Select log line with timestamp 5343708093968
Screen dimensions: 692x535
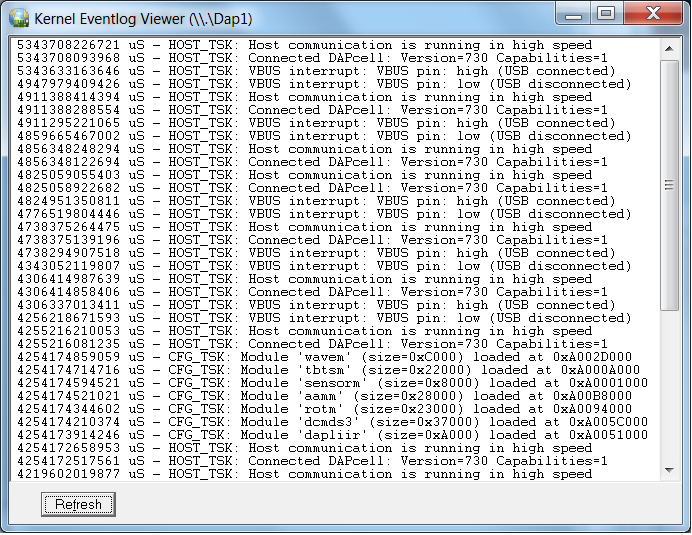(312, 58)
